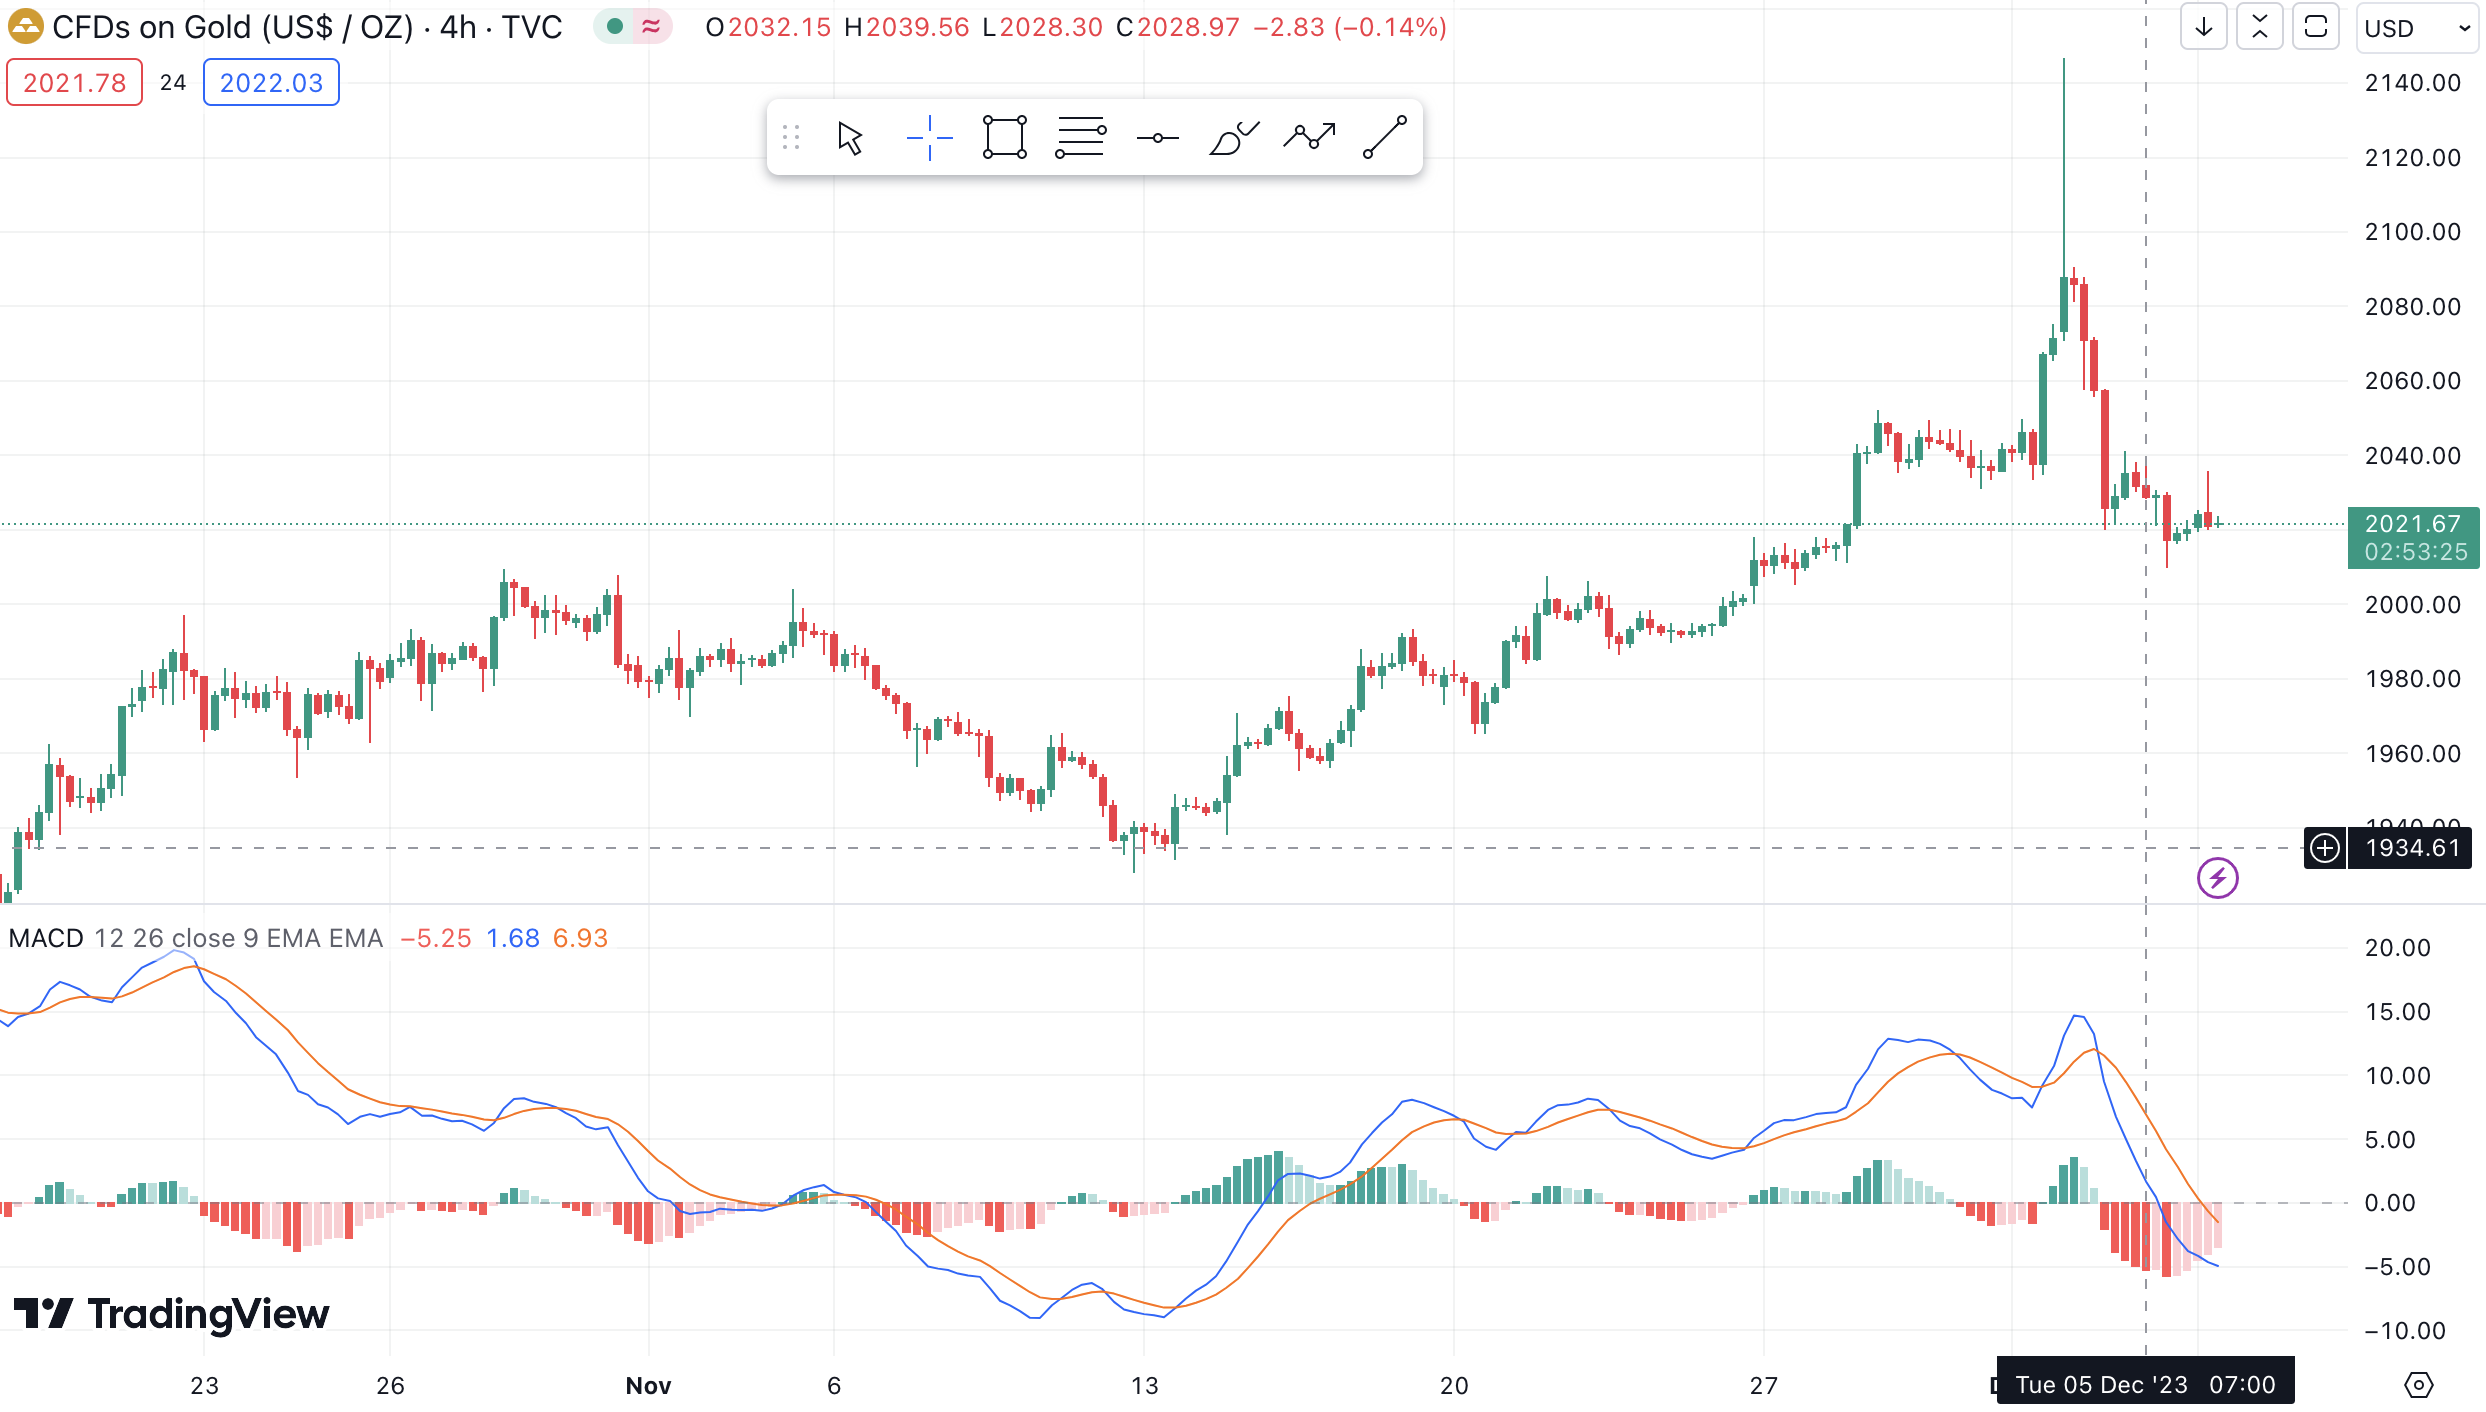Screen dimensions: 2486x1412
Task: Click the collapse pane chevrons button
Action: [2259, 27]
